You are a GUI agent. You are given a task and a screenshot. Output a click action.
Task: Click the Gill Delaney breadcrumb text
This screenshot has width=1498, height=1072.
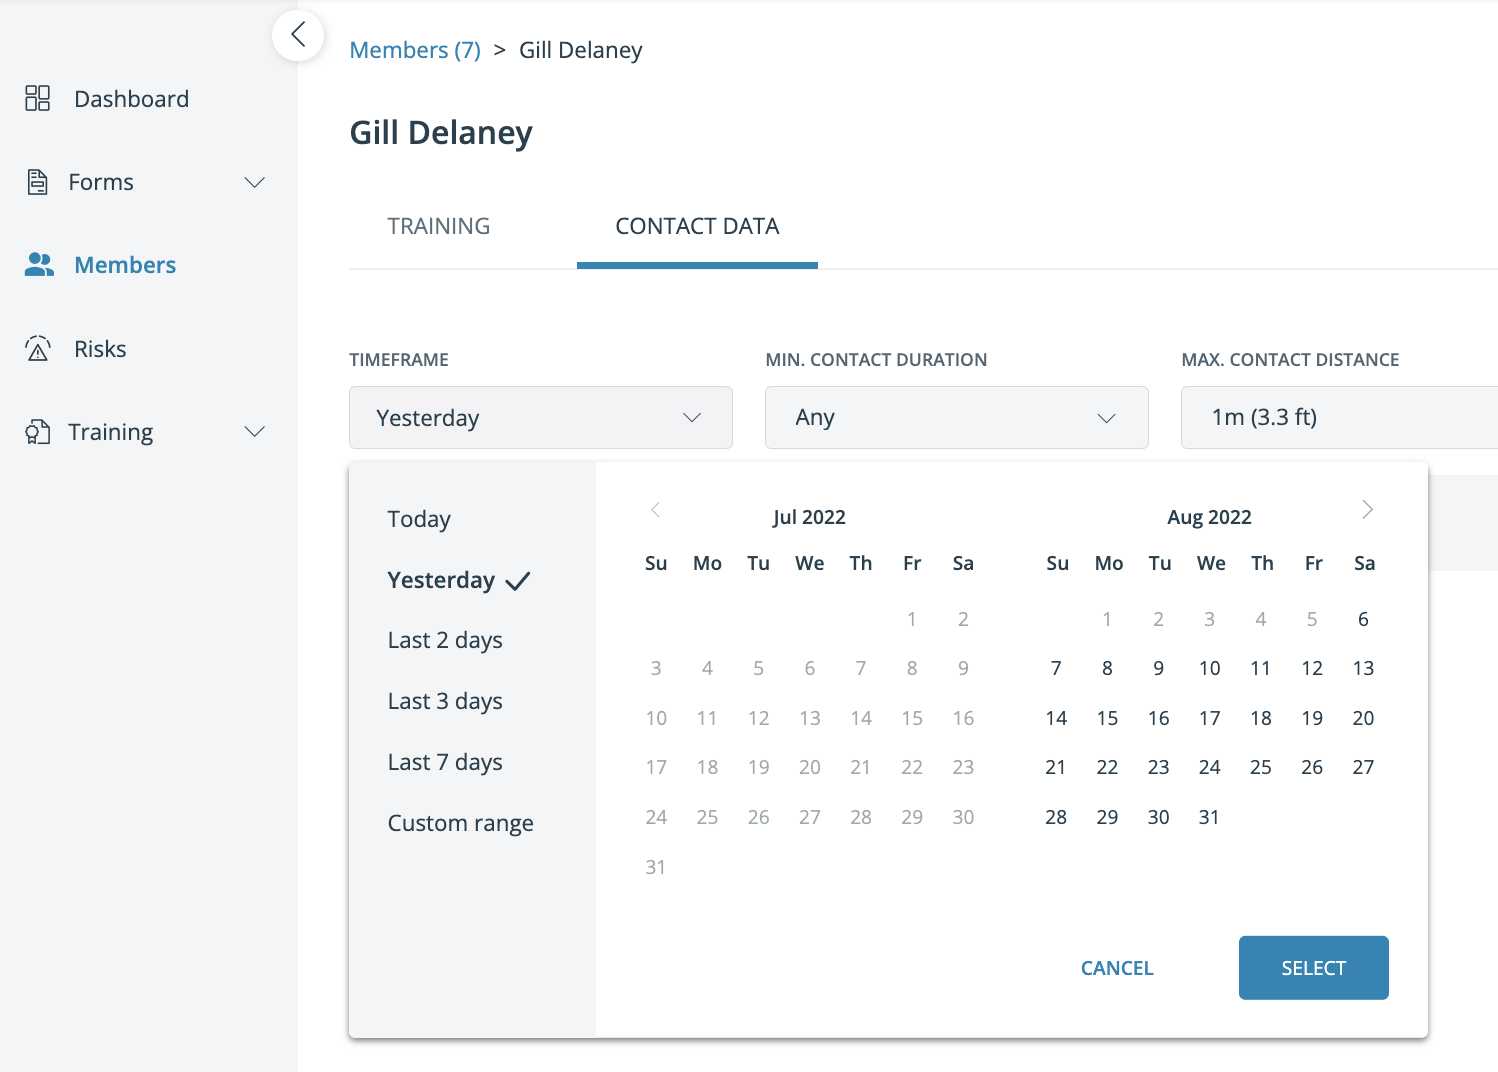click(x=581, y=50)
